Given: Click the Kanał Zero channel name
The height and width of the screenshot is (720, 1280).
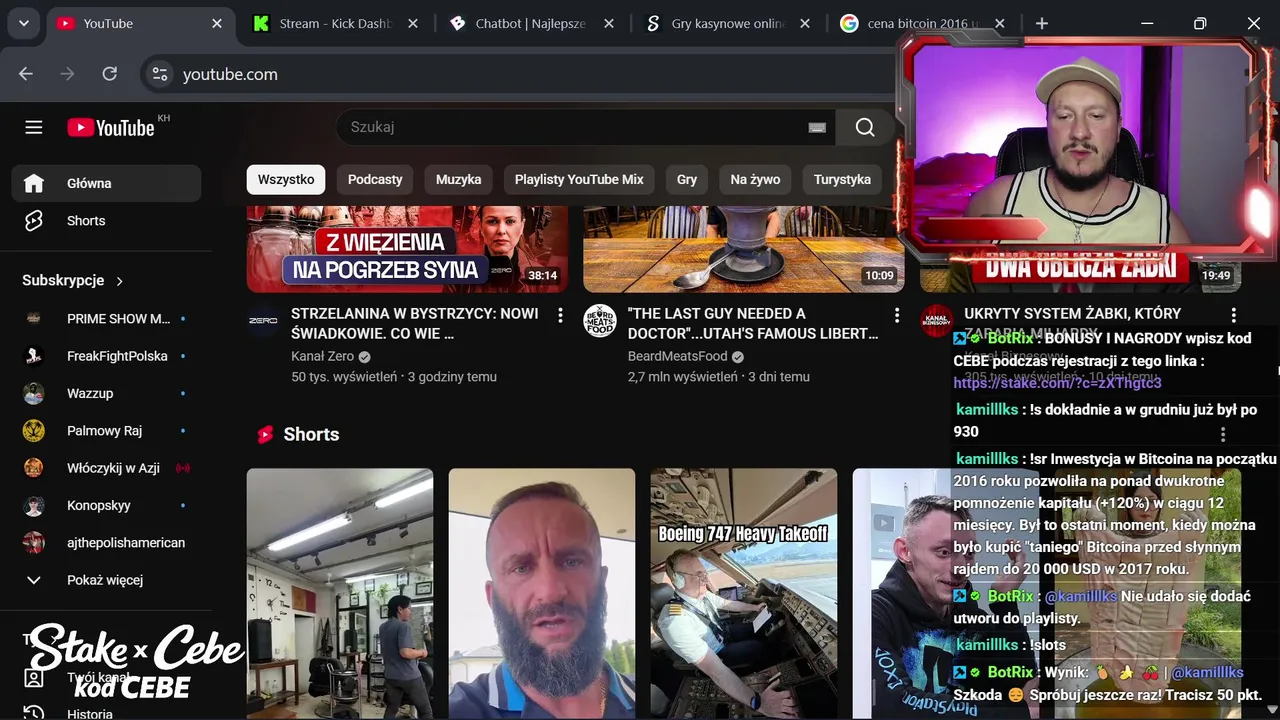Looking at the screenshot, I should (322, 356).
